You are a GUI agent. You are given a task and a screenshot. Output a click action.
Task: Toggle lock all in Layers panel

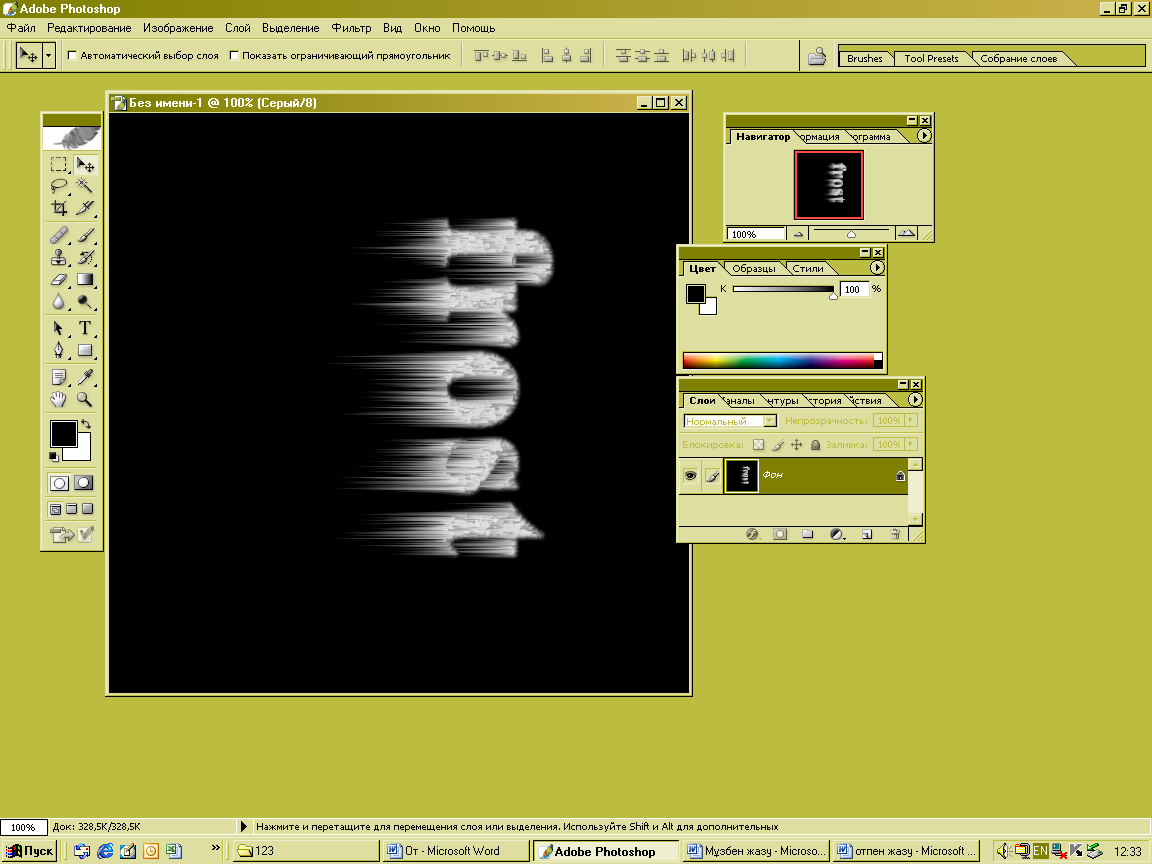pyautogui.click(x=816, y=444)
